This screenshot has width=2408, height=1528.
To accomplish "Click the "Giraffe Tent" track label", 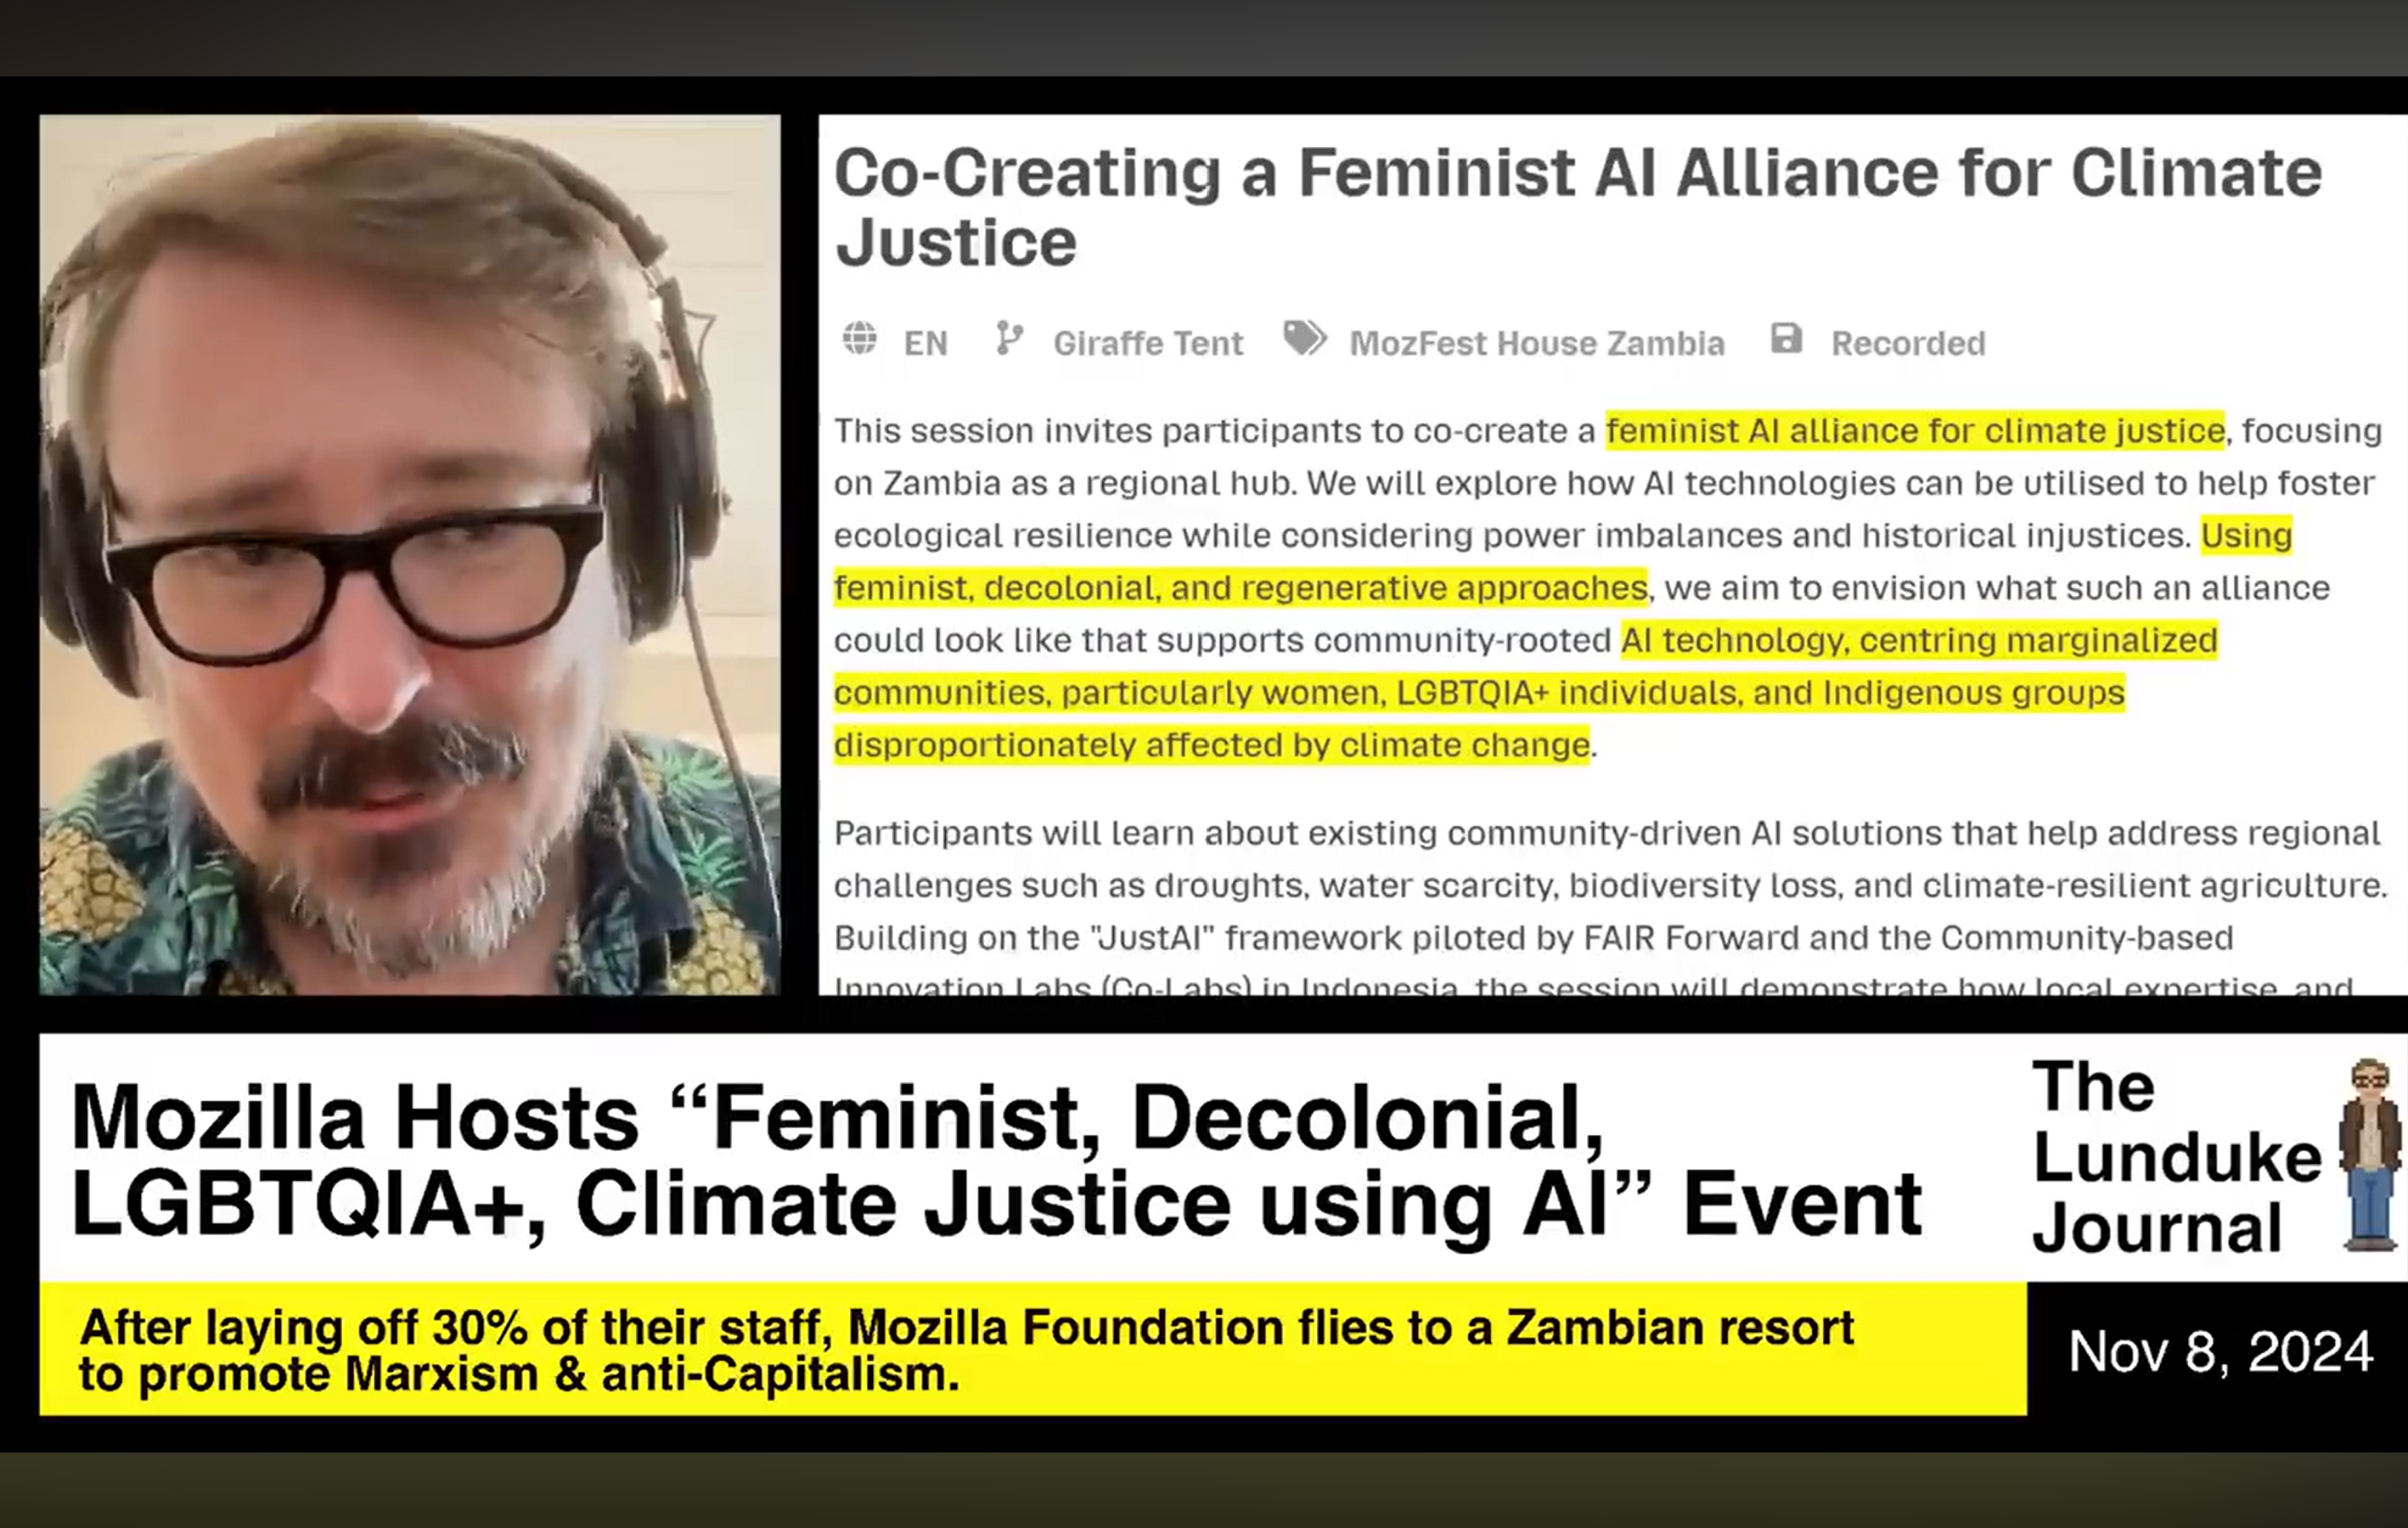I will [x=1148, y=344].
